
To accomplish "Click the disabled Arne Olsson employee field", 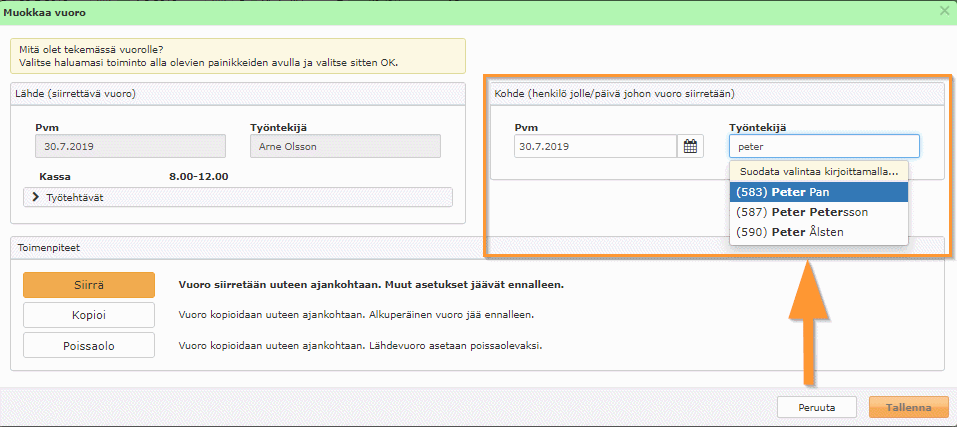I will coord(345,146).
